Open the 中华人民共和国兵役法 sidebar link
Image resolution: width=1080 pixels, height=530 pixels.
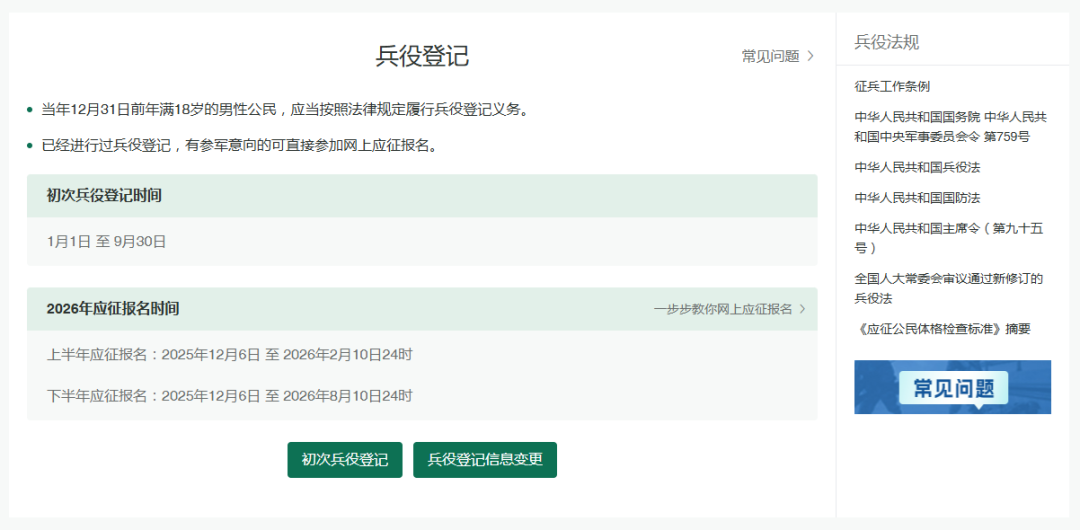(x=917, y=167)
